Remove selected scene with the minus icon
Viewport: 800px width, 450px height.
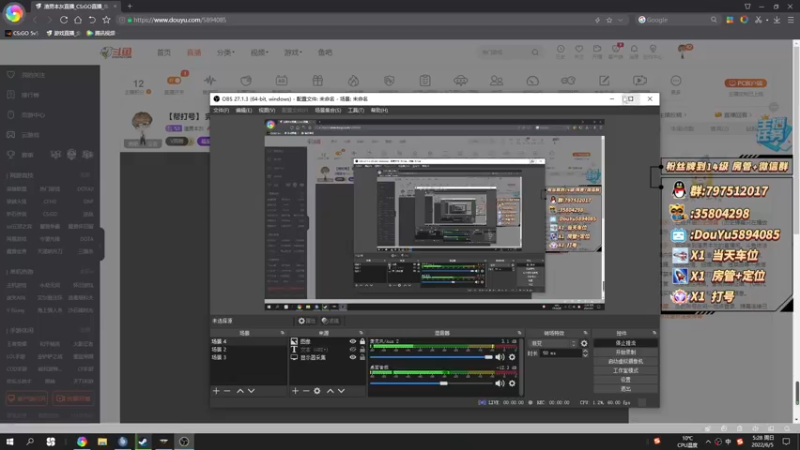pos(228,391)
